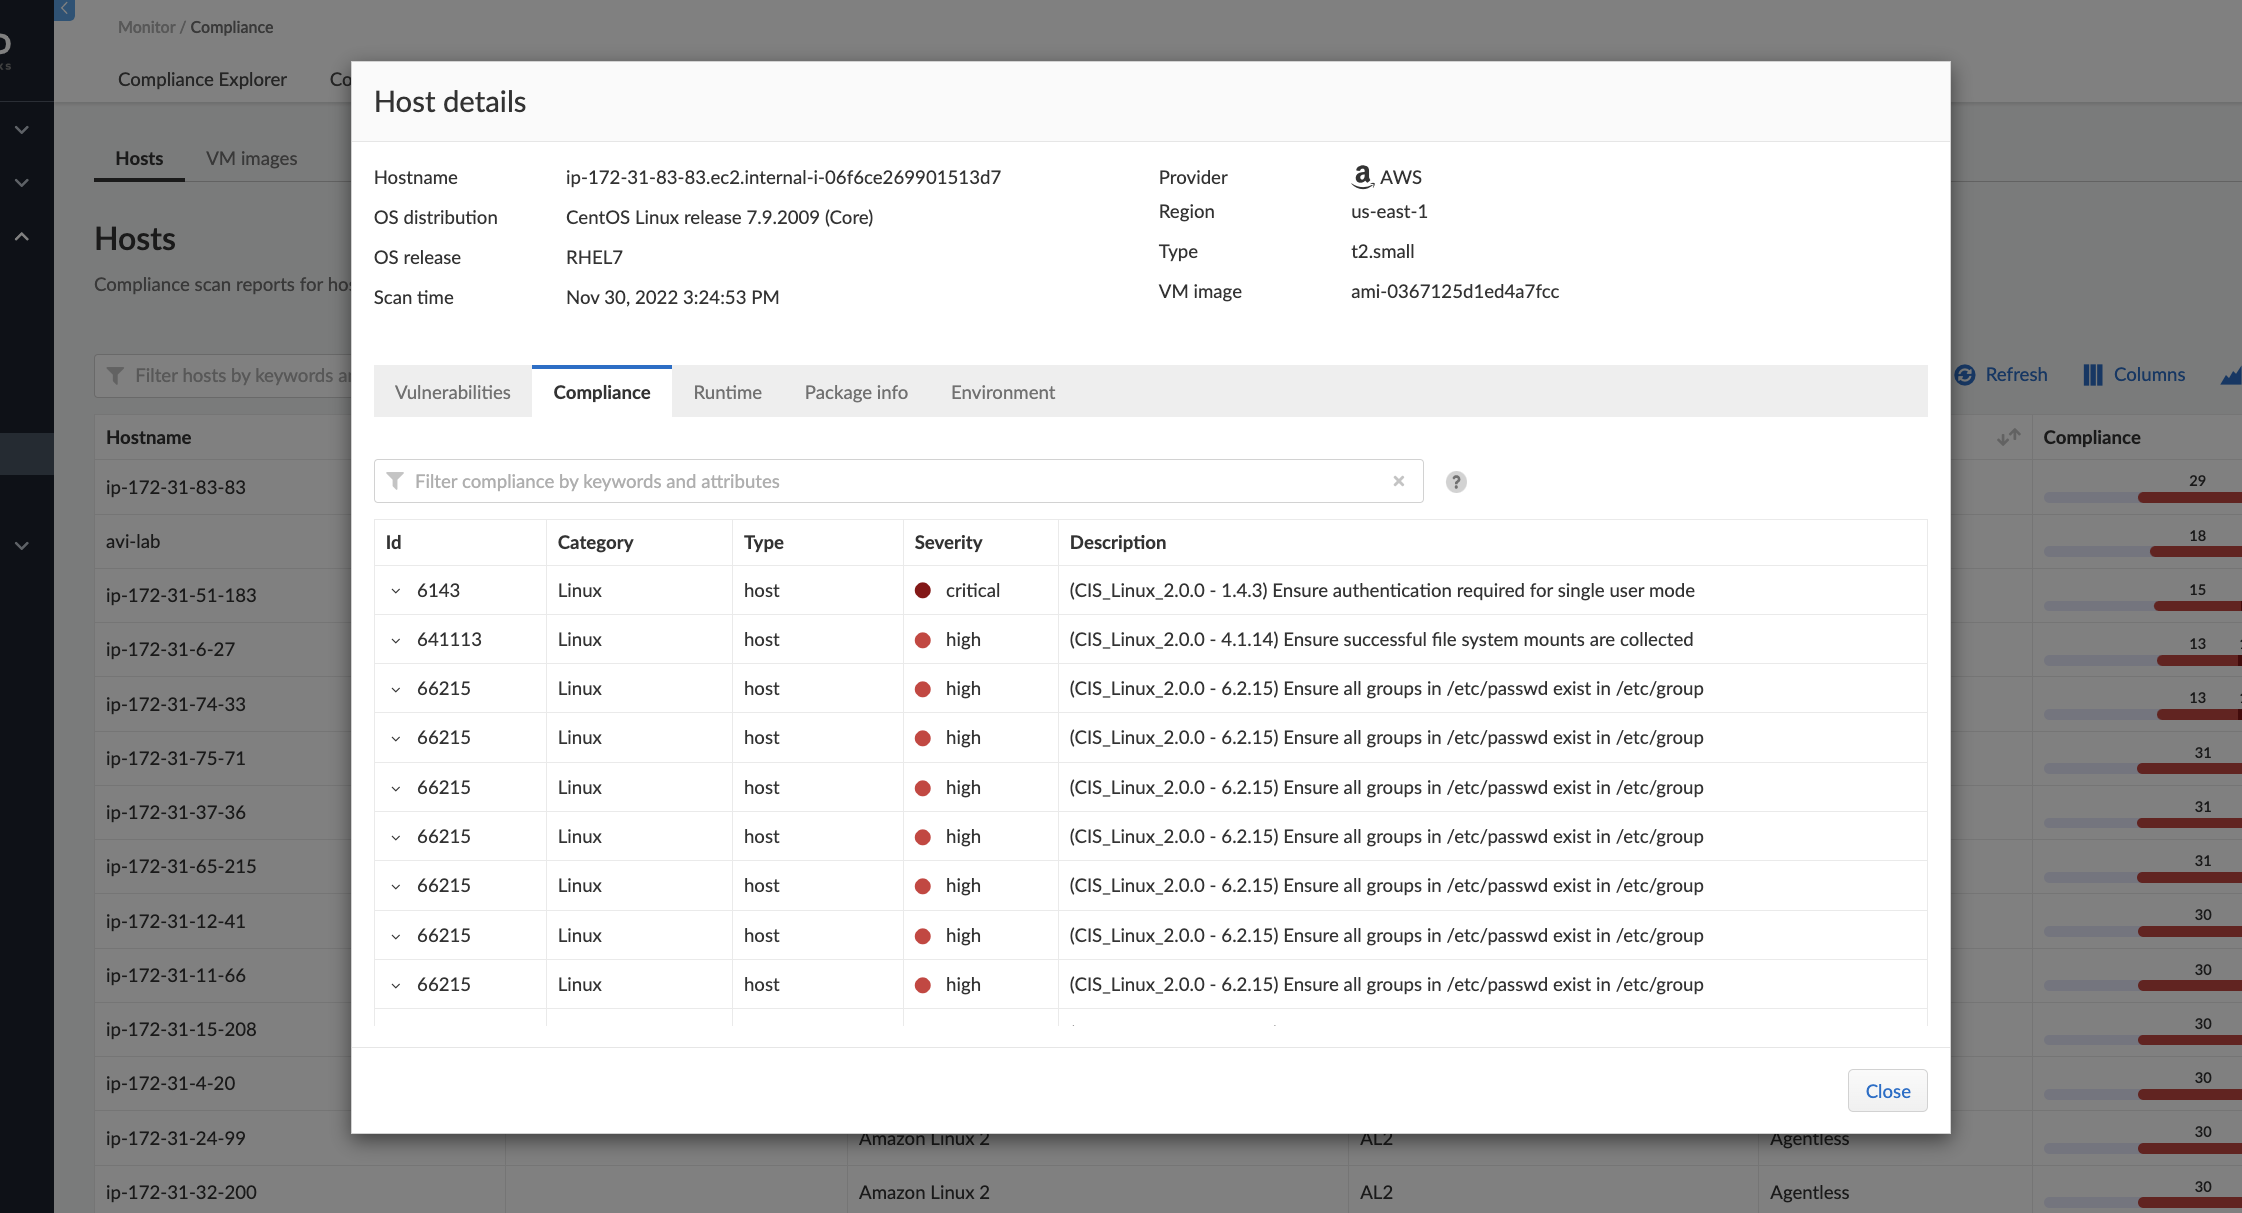Switch to the Environment tab

(1002, 392)
